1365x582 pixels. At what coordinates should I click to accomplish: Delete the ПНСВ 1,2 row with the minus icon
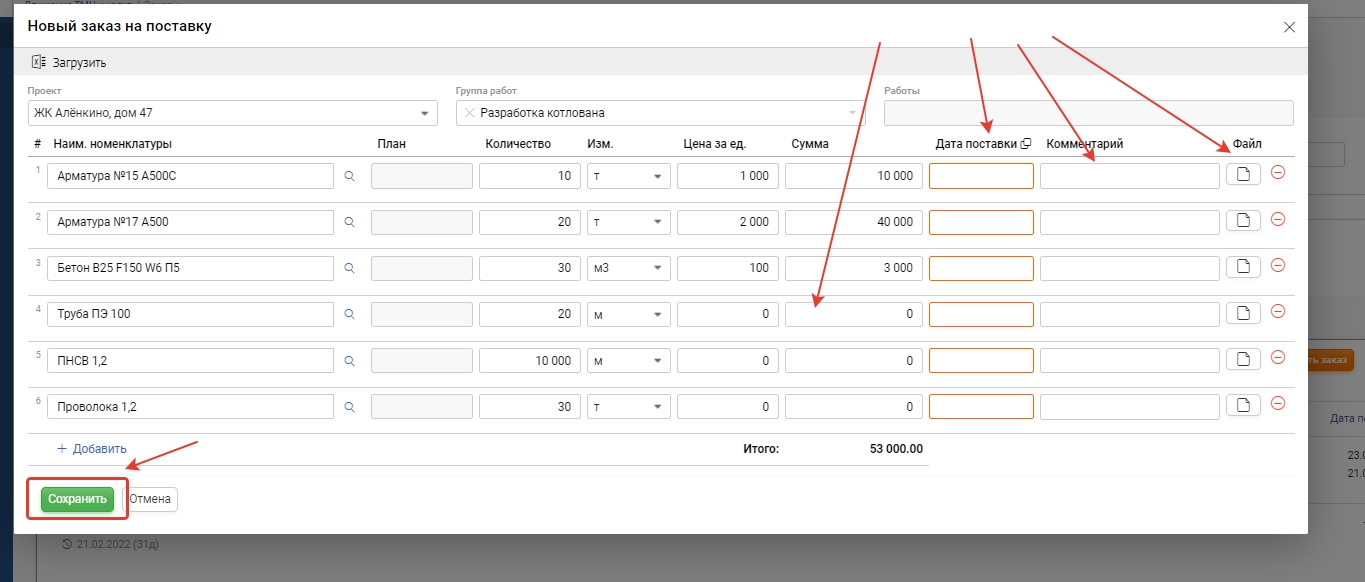[x=1277, y=358]
